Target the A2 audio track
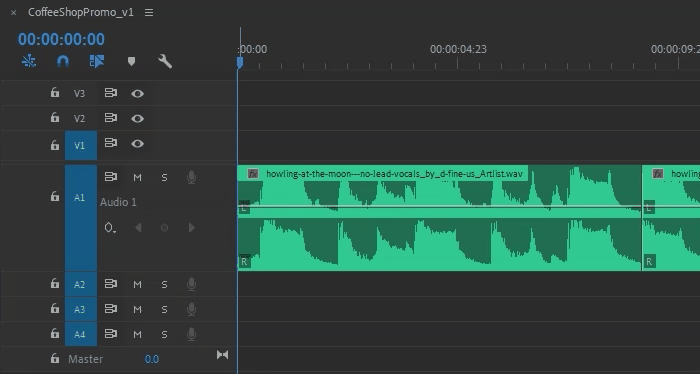This screenshot has width=700, height=374. point(79,284)
